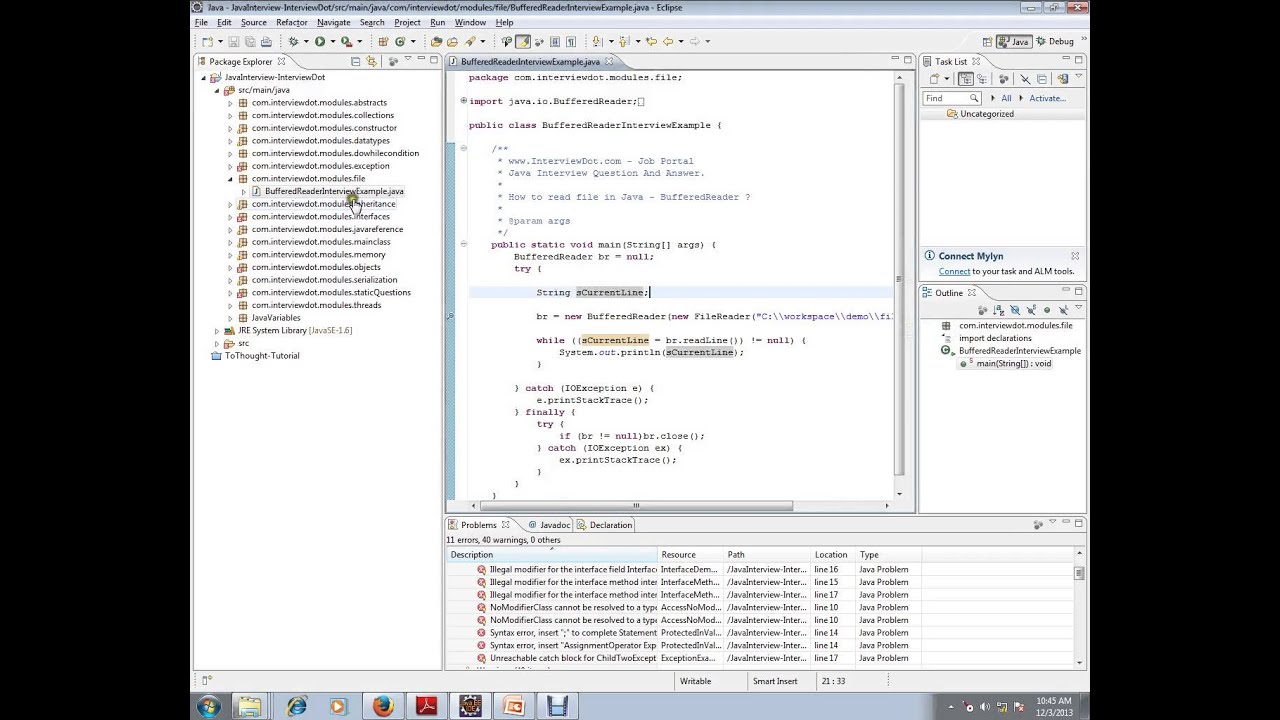The width and height of the screenshot is (1280, 720).
Task: Toggle Categorized presentation in Task List
Action: [x=966, y=78]
